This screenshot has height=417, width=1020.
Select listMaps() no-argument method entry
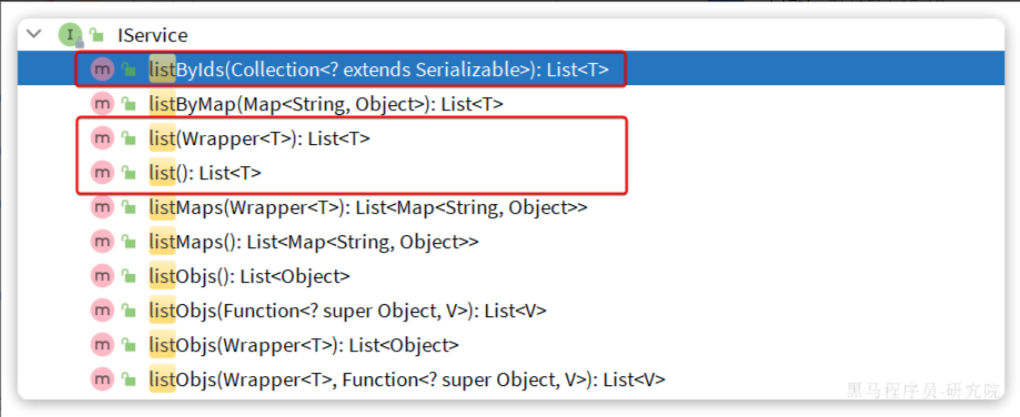pos(313,242)
